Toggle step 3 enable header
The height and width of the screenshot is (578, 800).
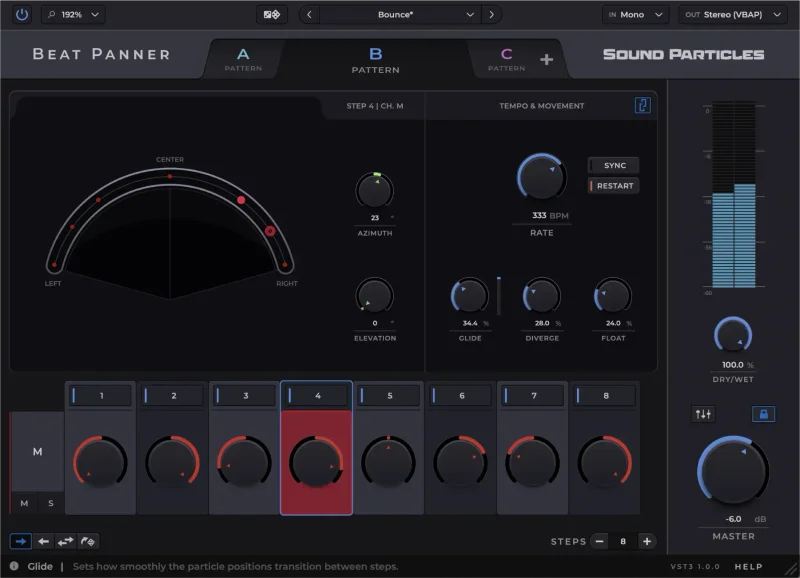point(245,395)
